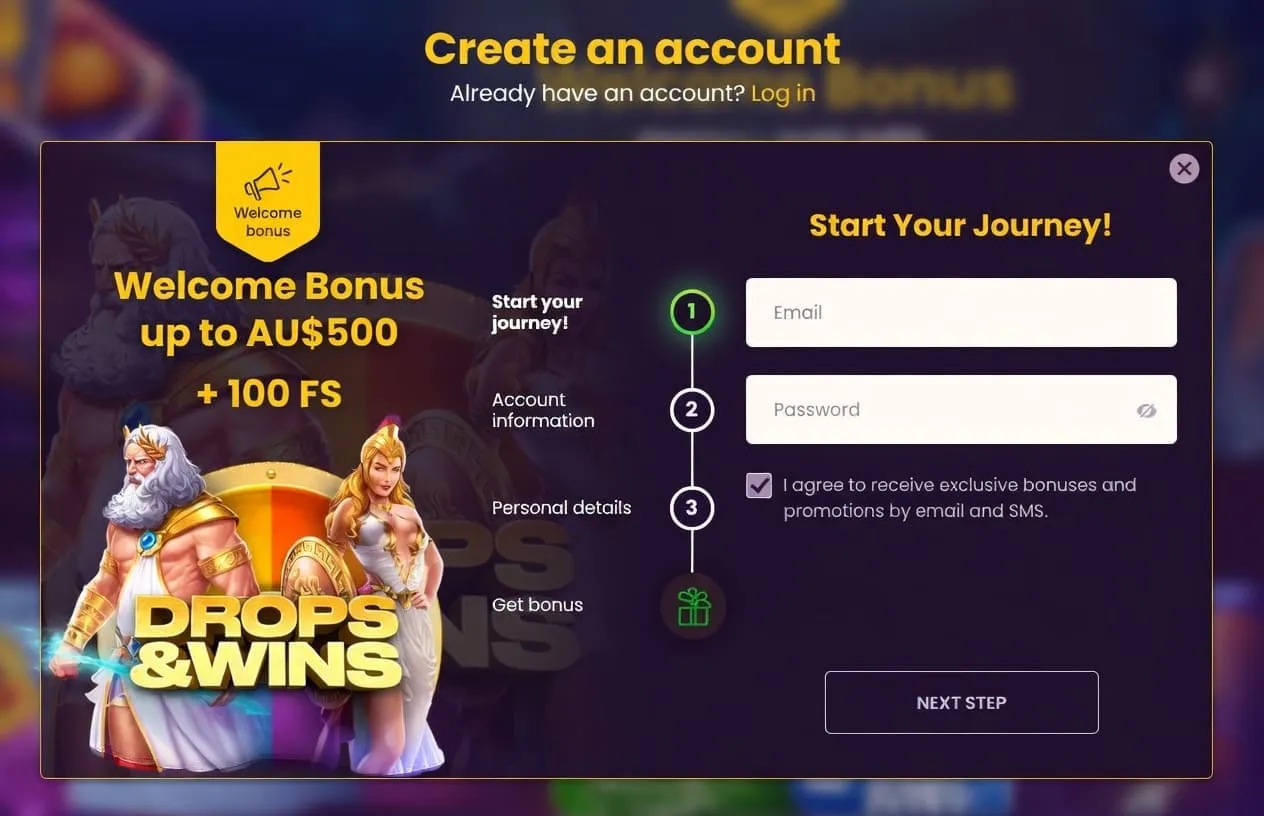This screenshot has width=1264, height=816.
Task: Close the registration dialog with X
Action: (1184, 169)
